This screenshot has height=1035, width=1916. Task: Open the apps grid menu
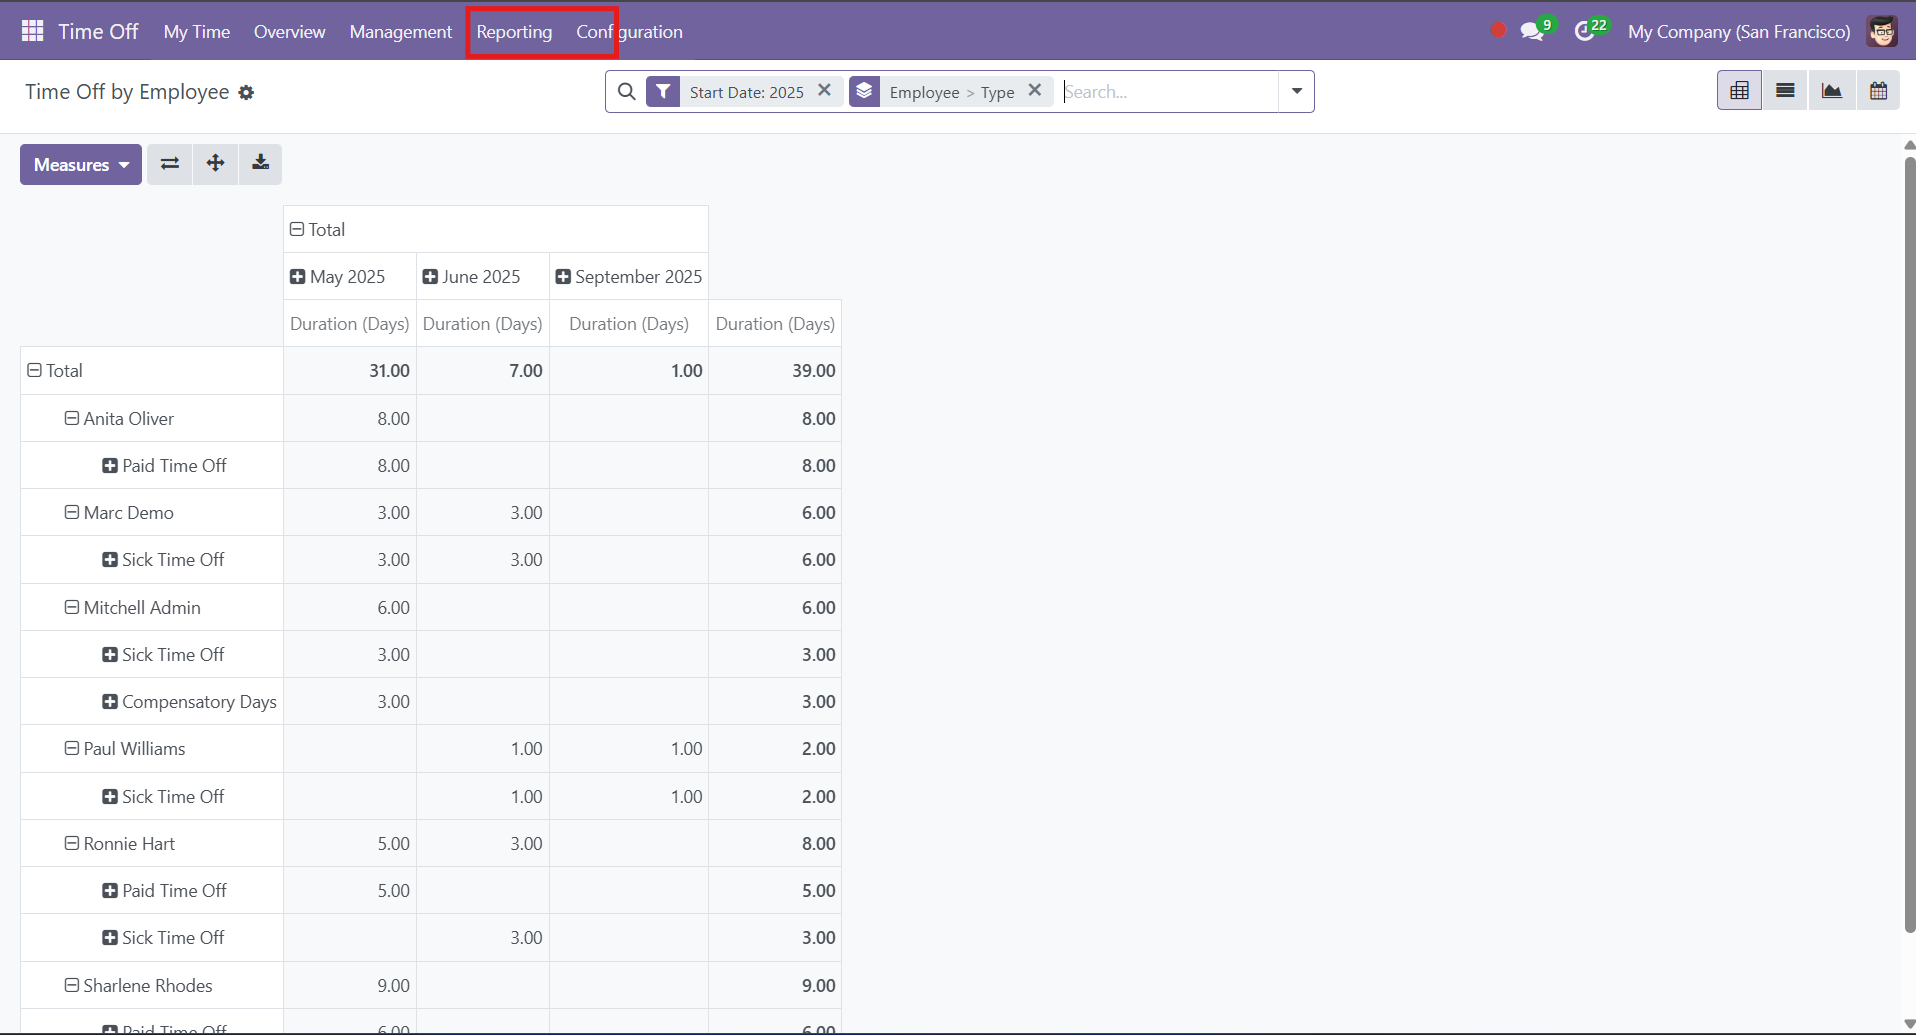tap(31, 30)
